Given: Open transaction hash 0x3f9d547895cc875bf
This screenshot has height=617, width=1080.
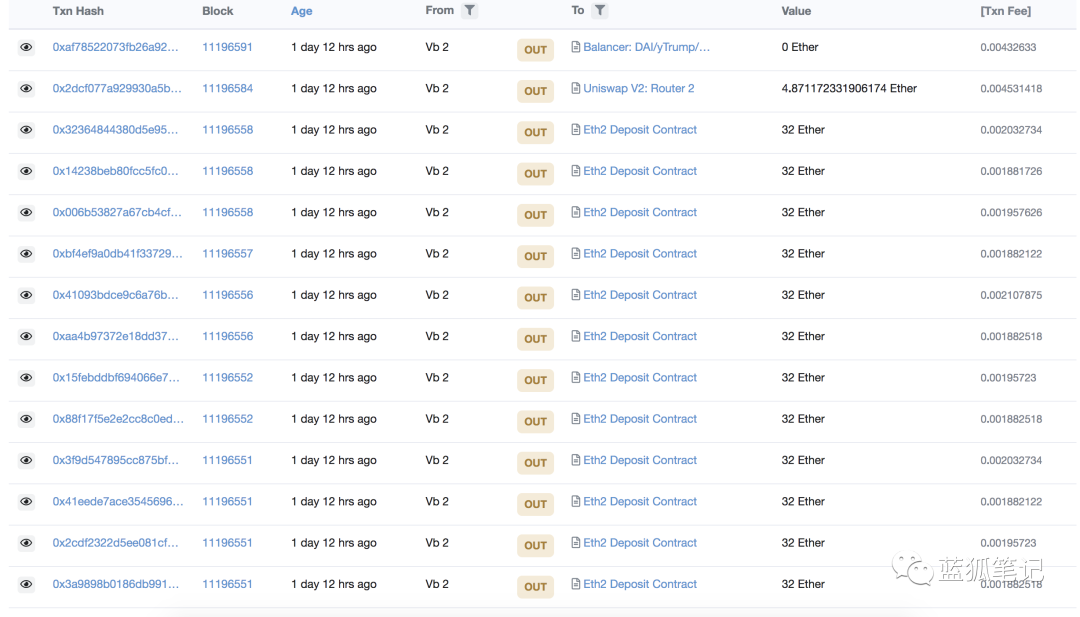Looking at the screenshot, I should (x=115, y=461).
